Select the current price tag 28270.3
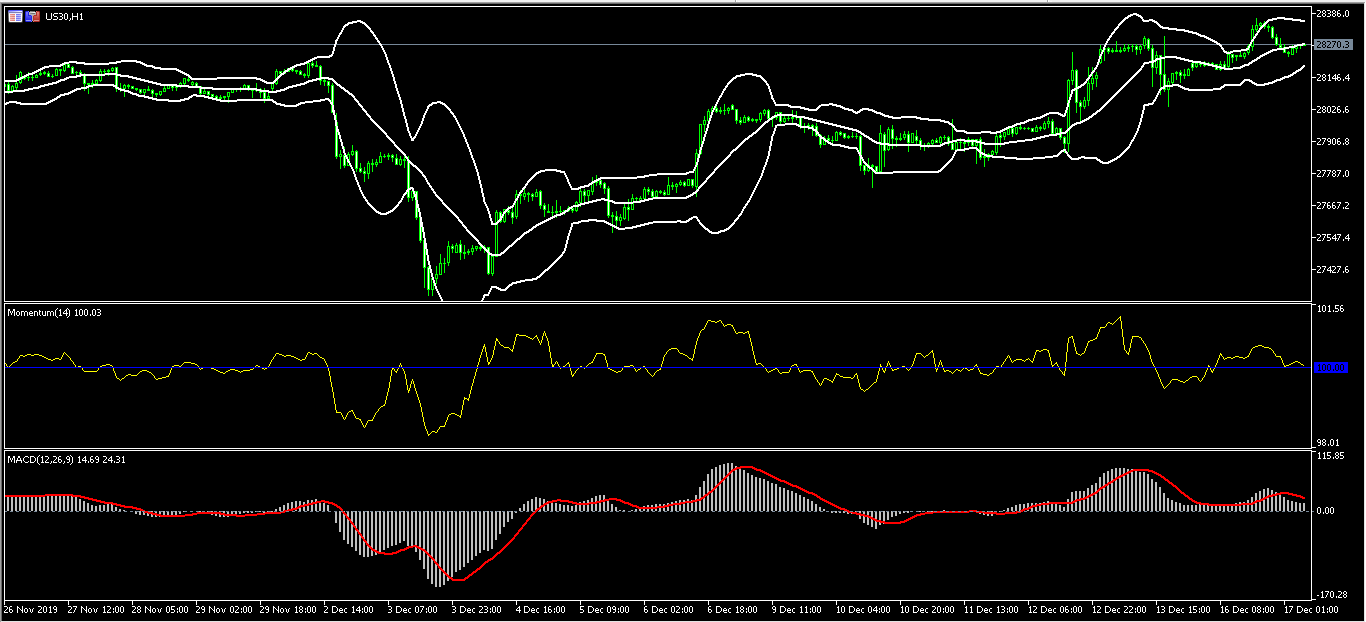 (1332, 45)
